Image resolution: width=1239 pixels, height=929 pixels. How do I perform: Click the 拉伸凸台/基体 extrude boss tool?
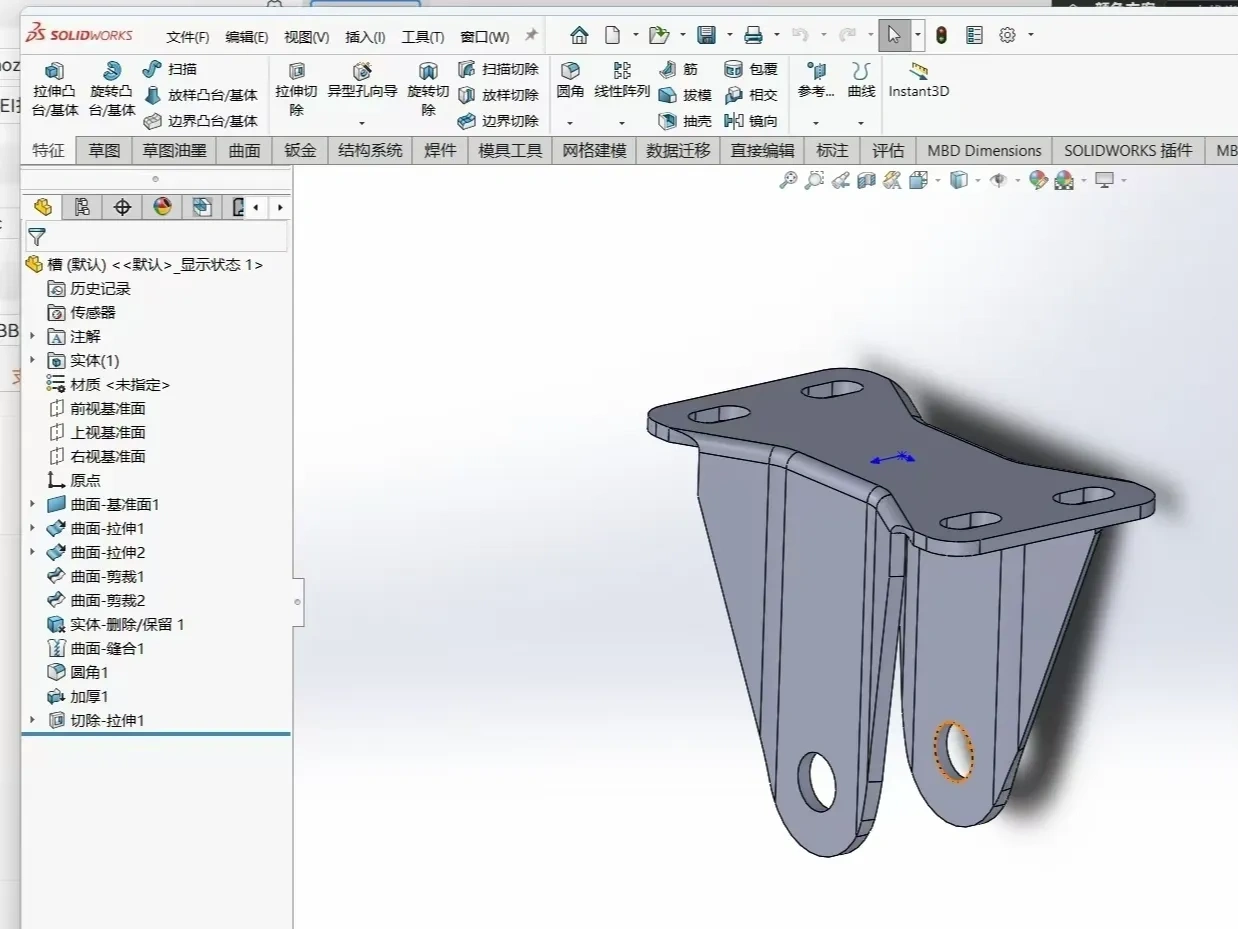point(55,88)
